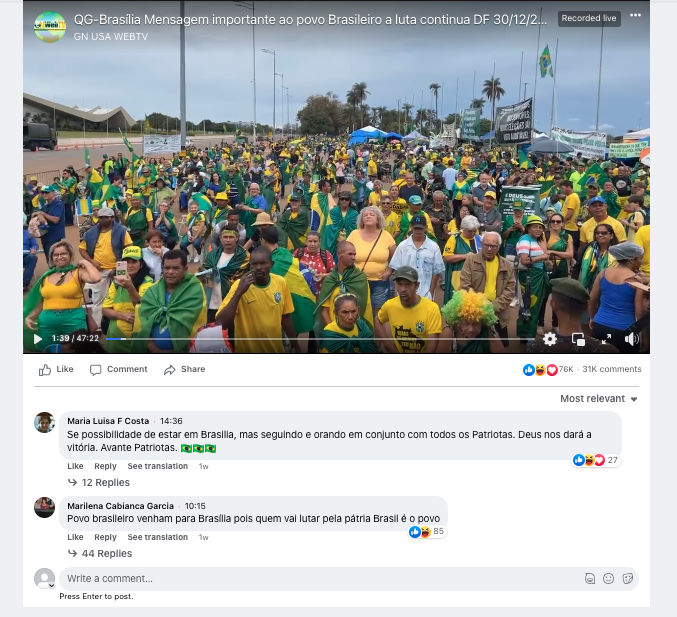See translation of Marilena's comment
The height and width of the screenshot is (617, 677).
tap(158, 537)
